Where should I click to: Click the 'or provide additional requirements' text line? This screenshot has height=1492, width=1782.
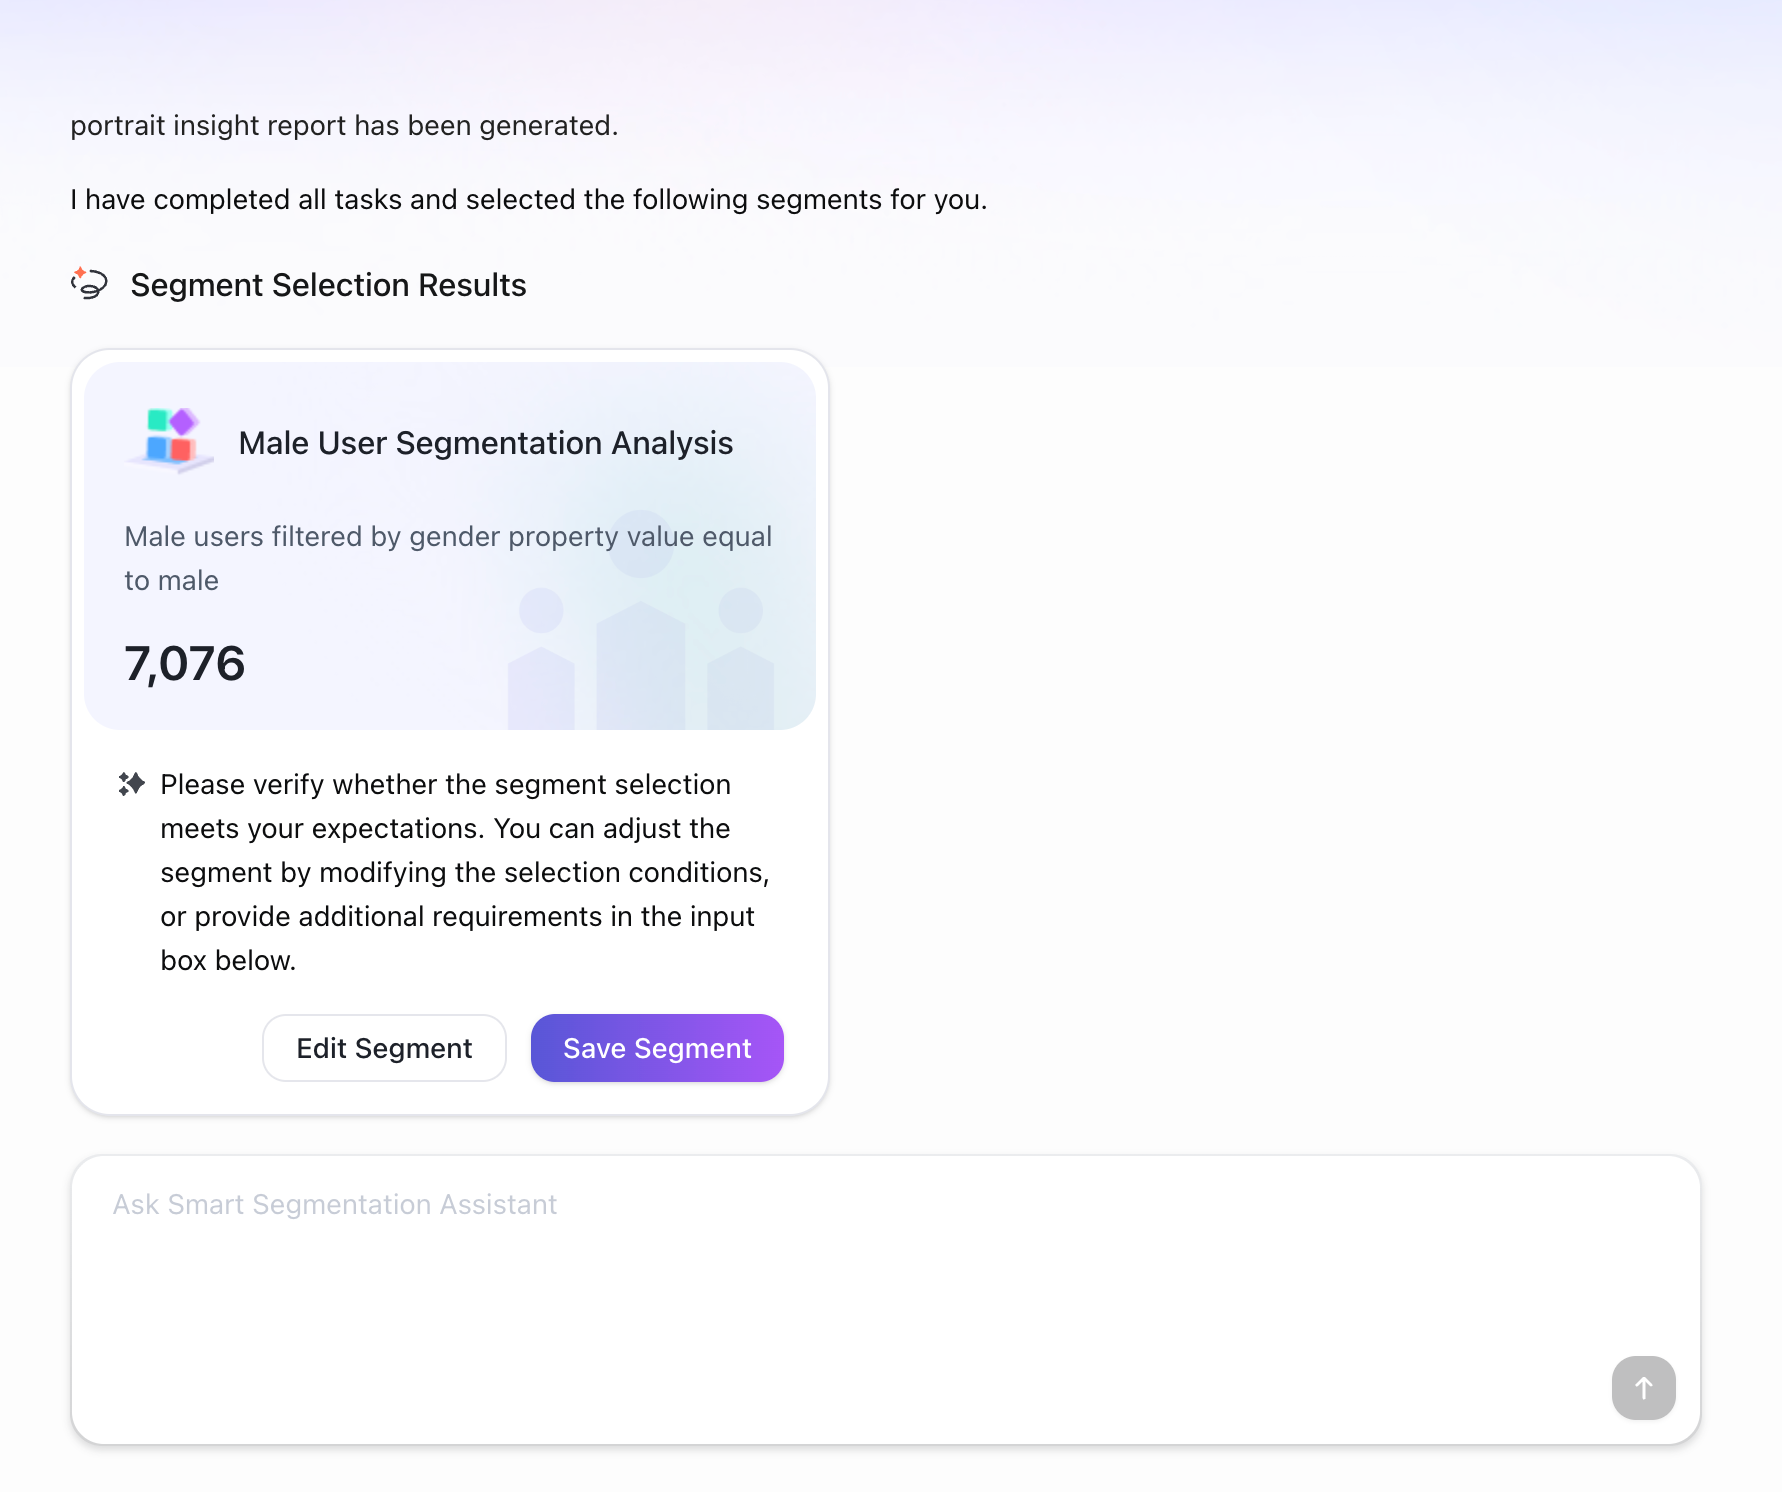click(x=457, y=917)
